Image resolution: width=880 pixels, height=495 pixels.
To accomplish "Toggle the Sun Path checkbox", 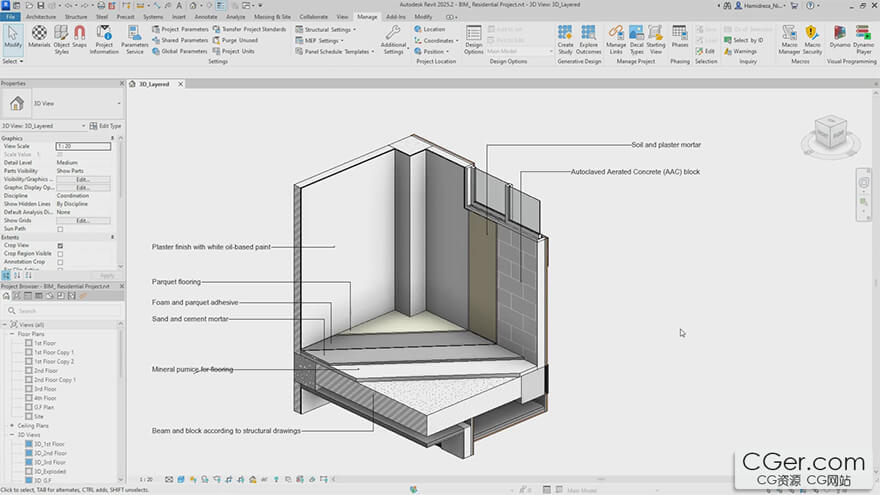I will (60, 228).
